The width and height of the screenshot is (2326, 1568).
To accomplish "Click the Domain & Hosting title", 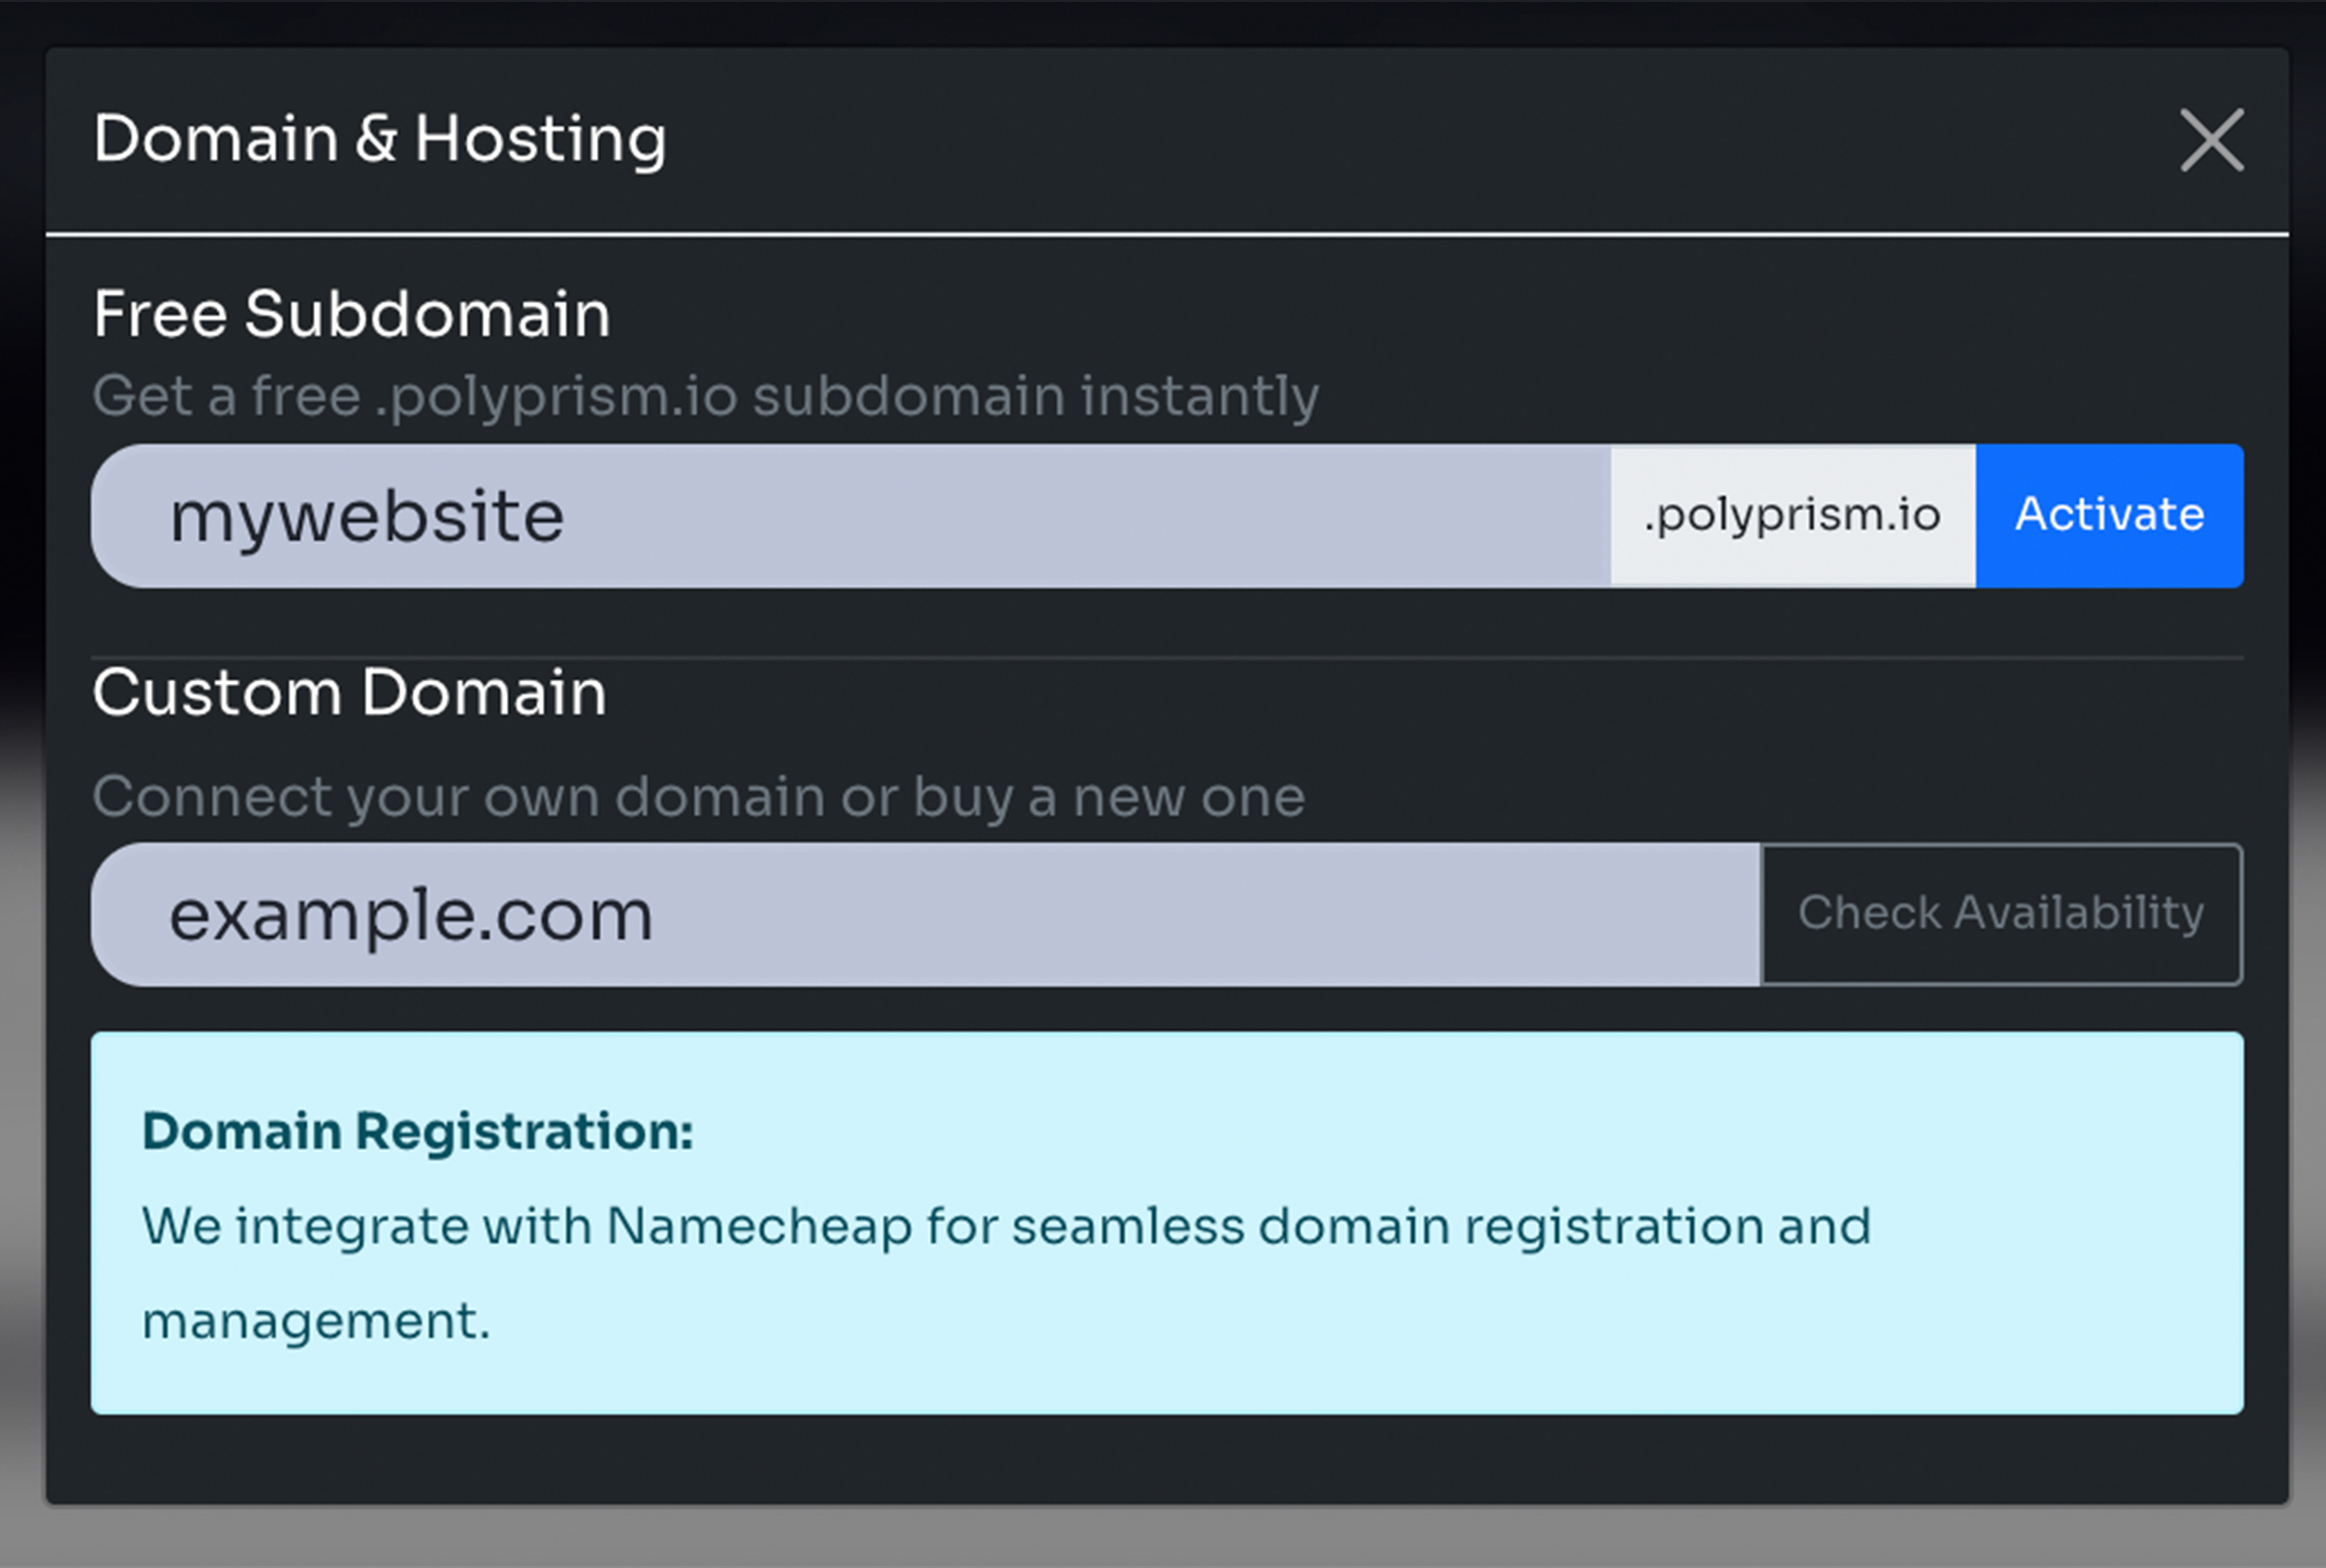I will (x=380, y=138).
